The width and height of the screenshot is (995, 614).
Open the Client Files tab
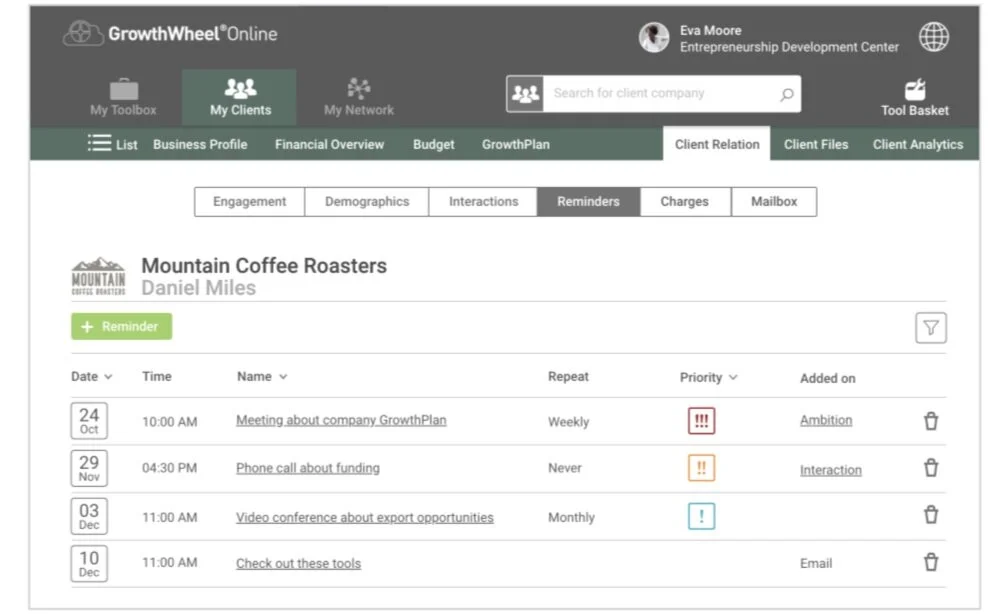point(815,145)
